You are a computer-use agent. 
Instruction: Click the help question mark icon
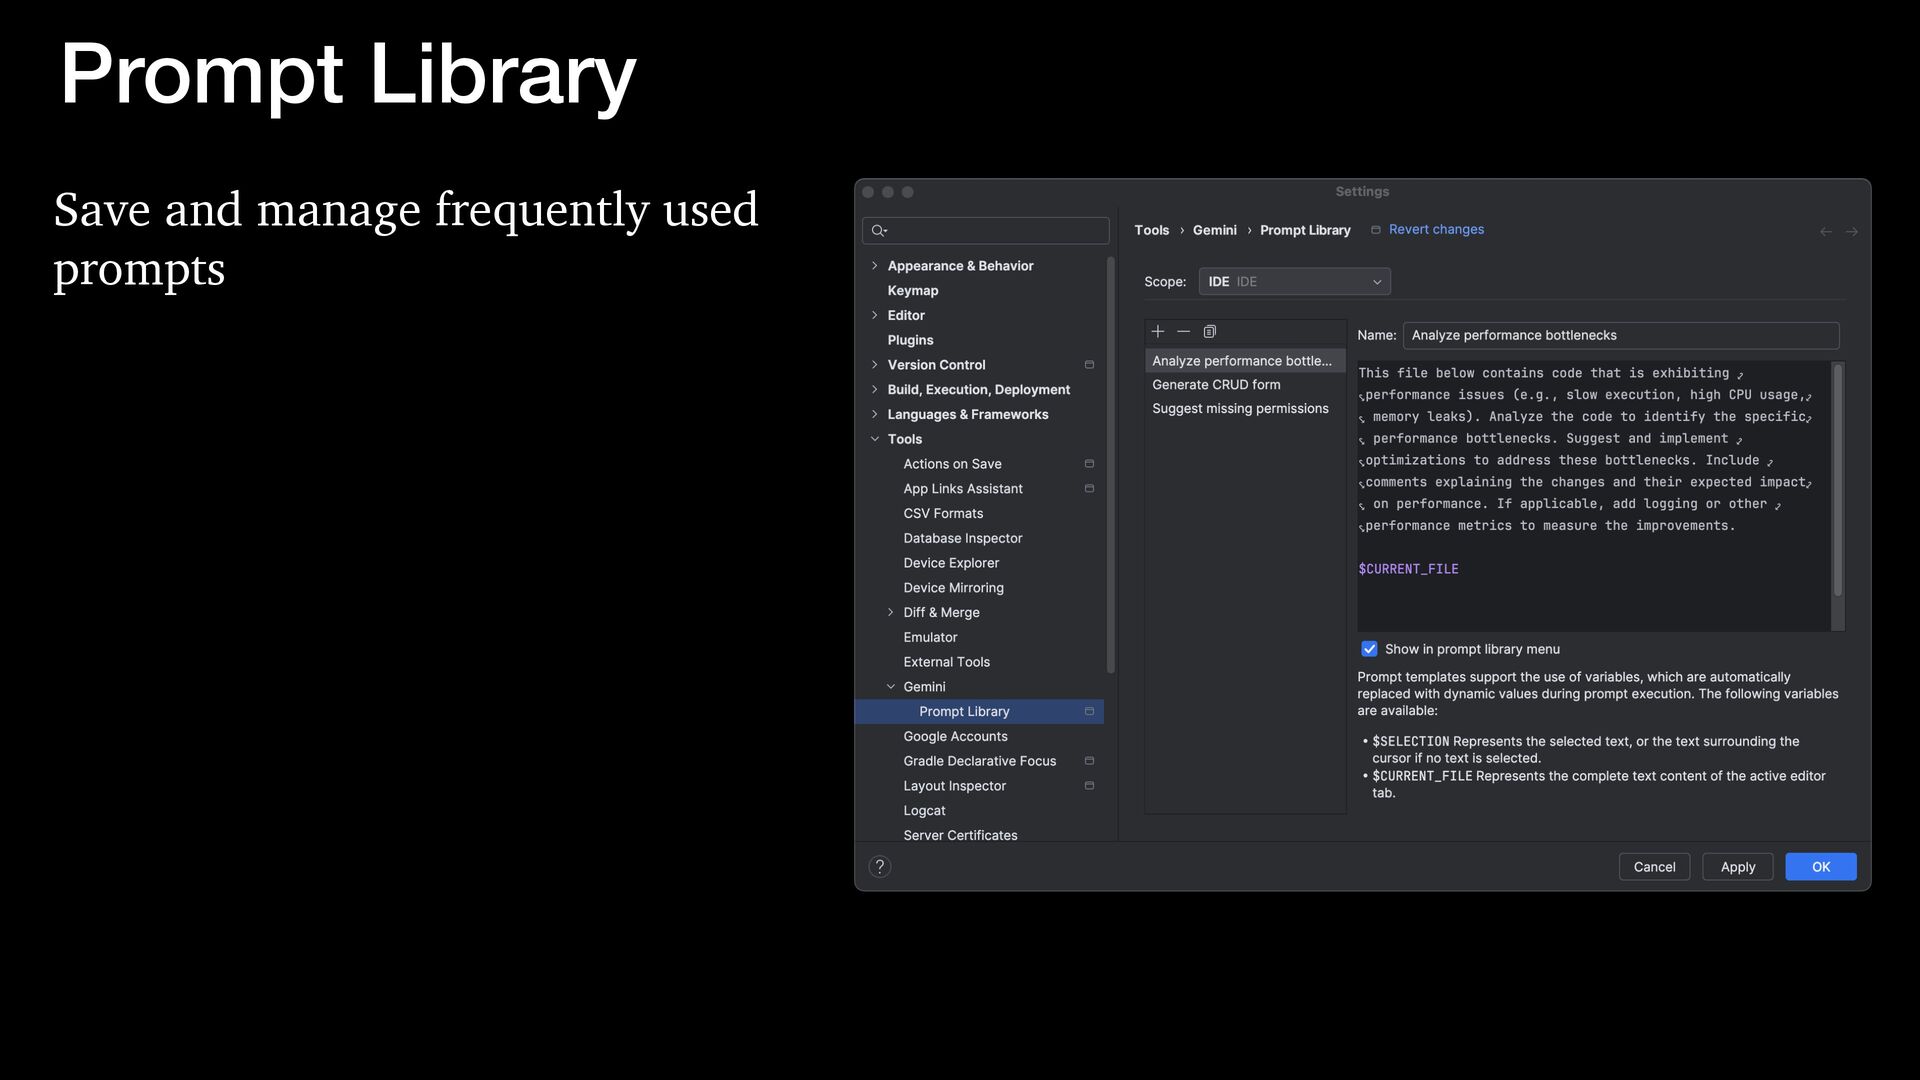[x=879, y=867]
